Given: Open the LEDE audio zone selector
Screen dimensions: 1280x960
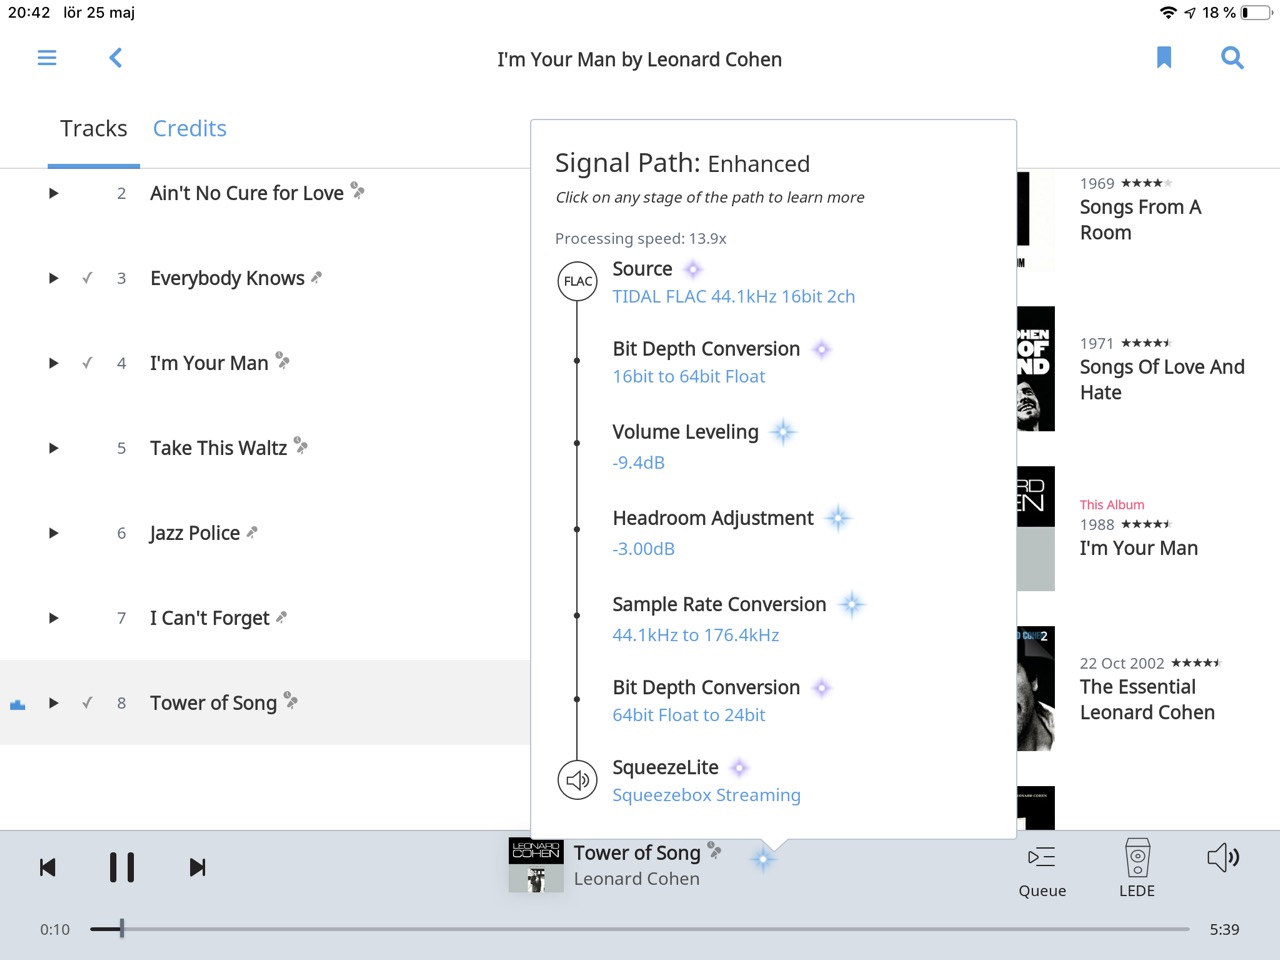Looking at the screenshot, I should [x=1137, y=869].
